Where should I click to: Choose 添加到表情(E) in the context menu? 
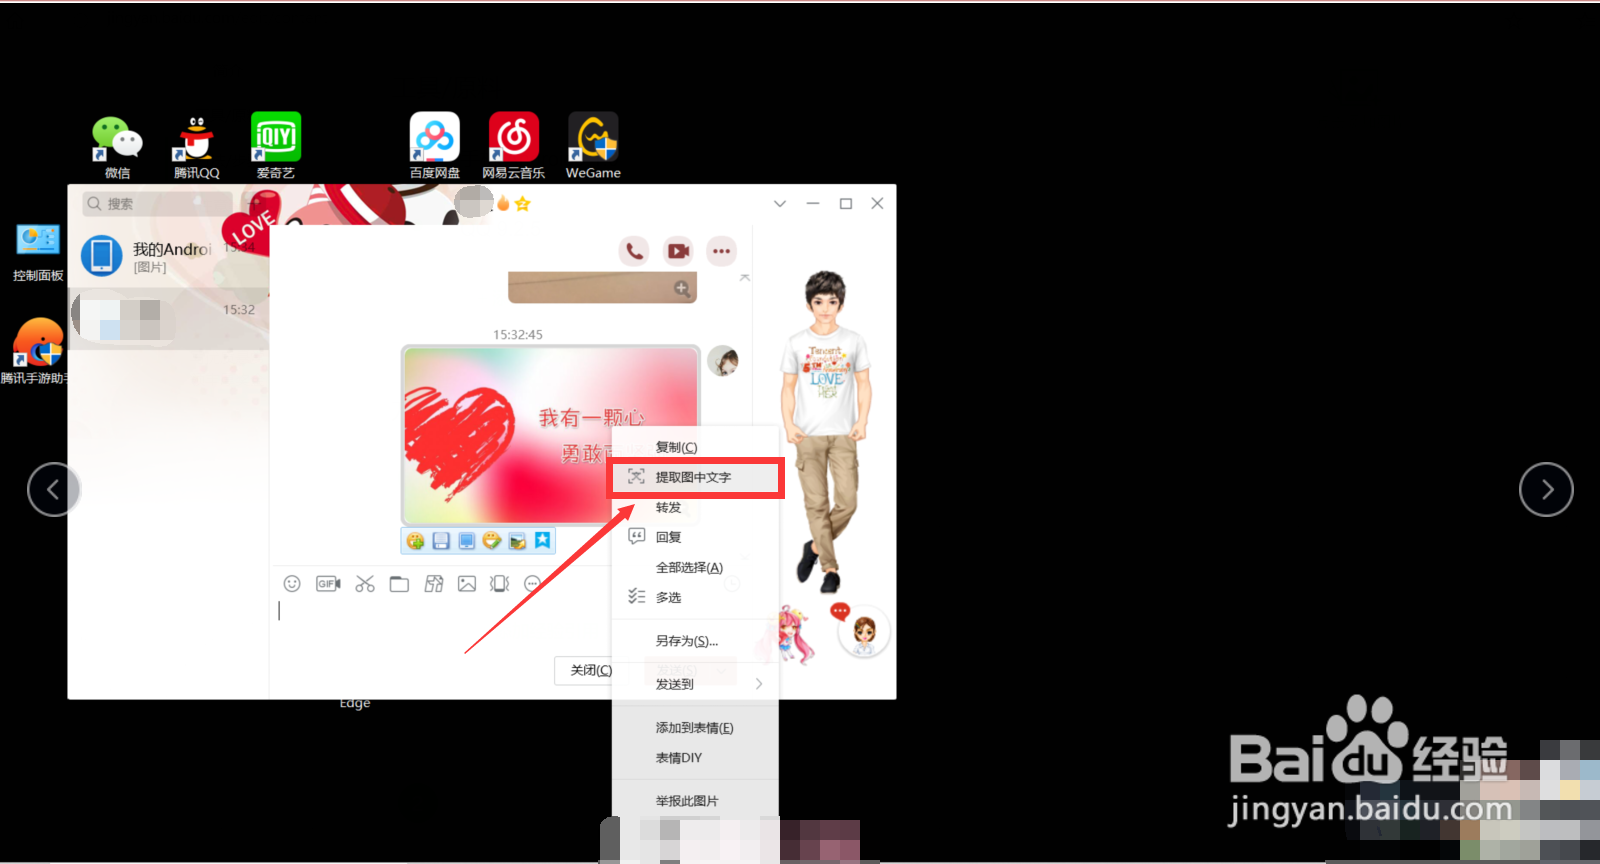[x=695, y=727]
